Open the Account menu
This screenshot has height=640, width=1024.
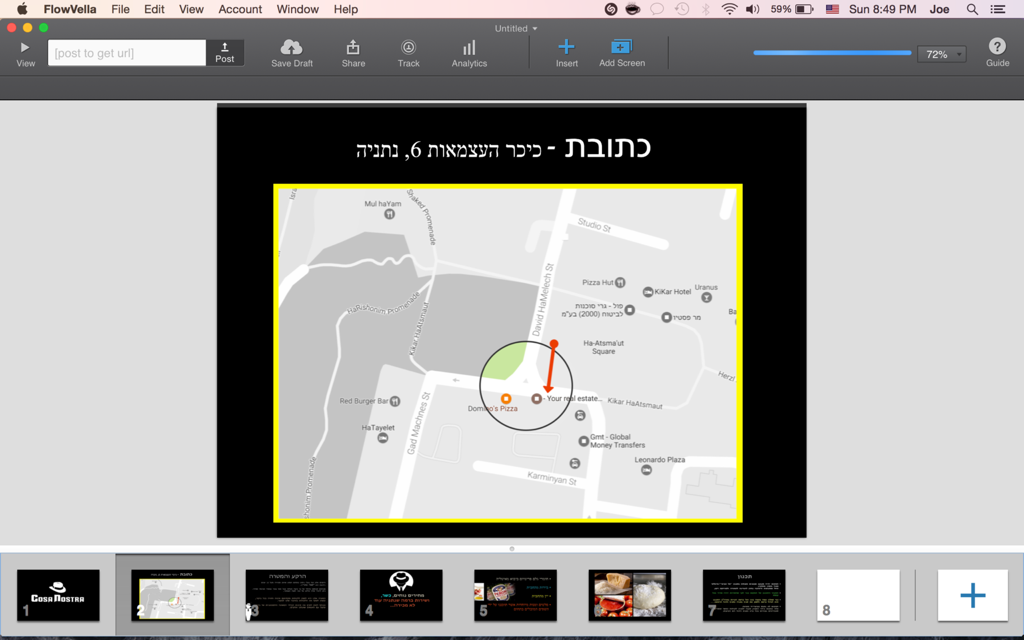point(240,9)
